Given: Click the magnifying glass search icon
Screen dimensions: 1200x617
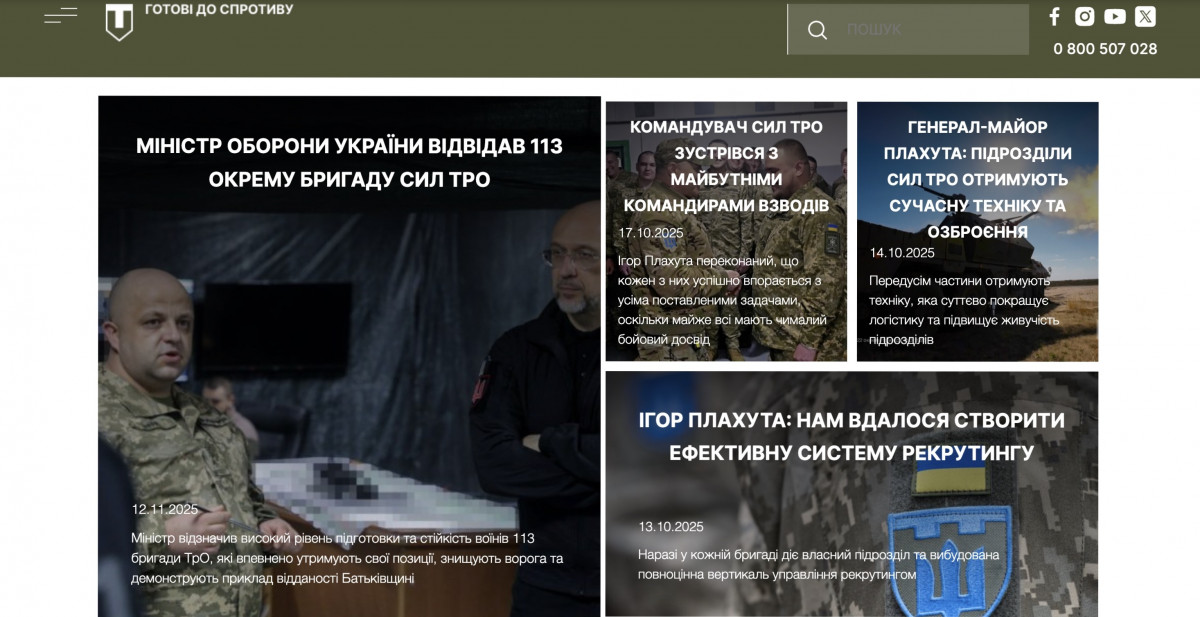Looking at the screenshot, I should (817, 30).
